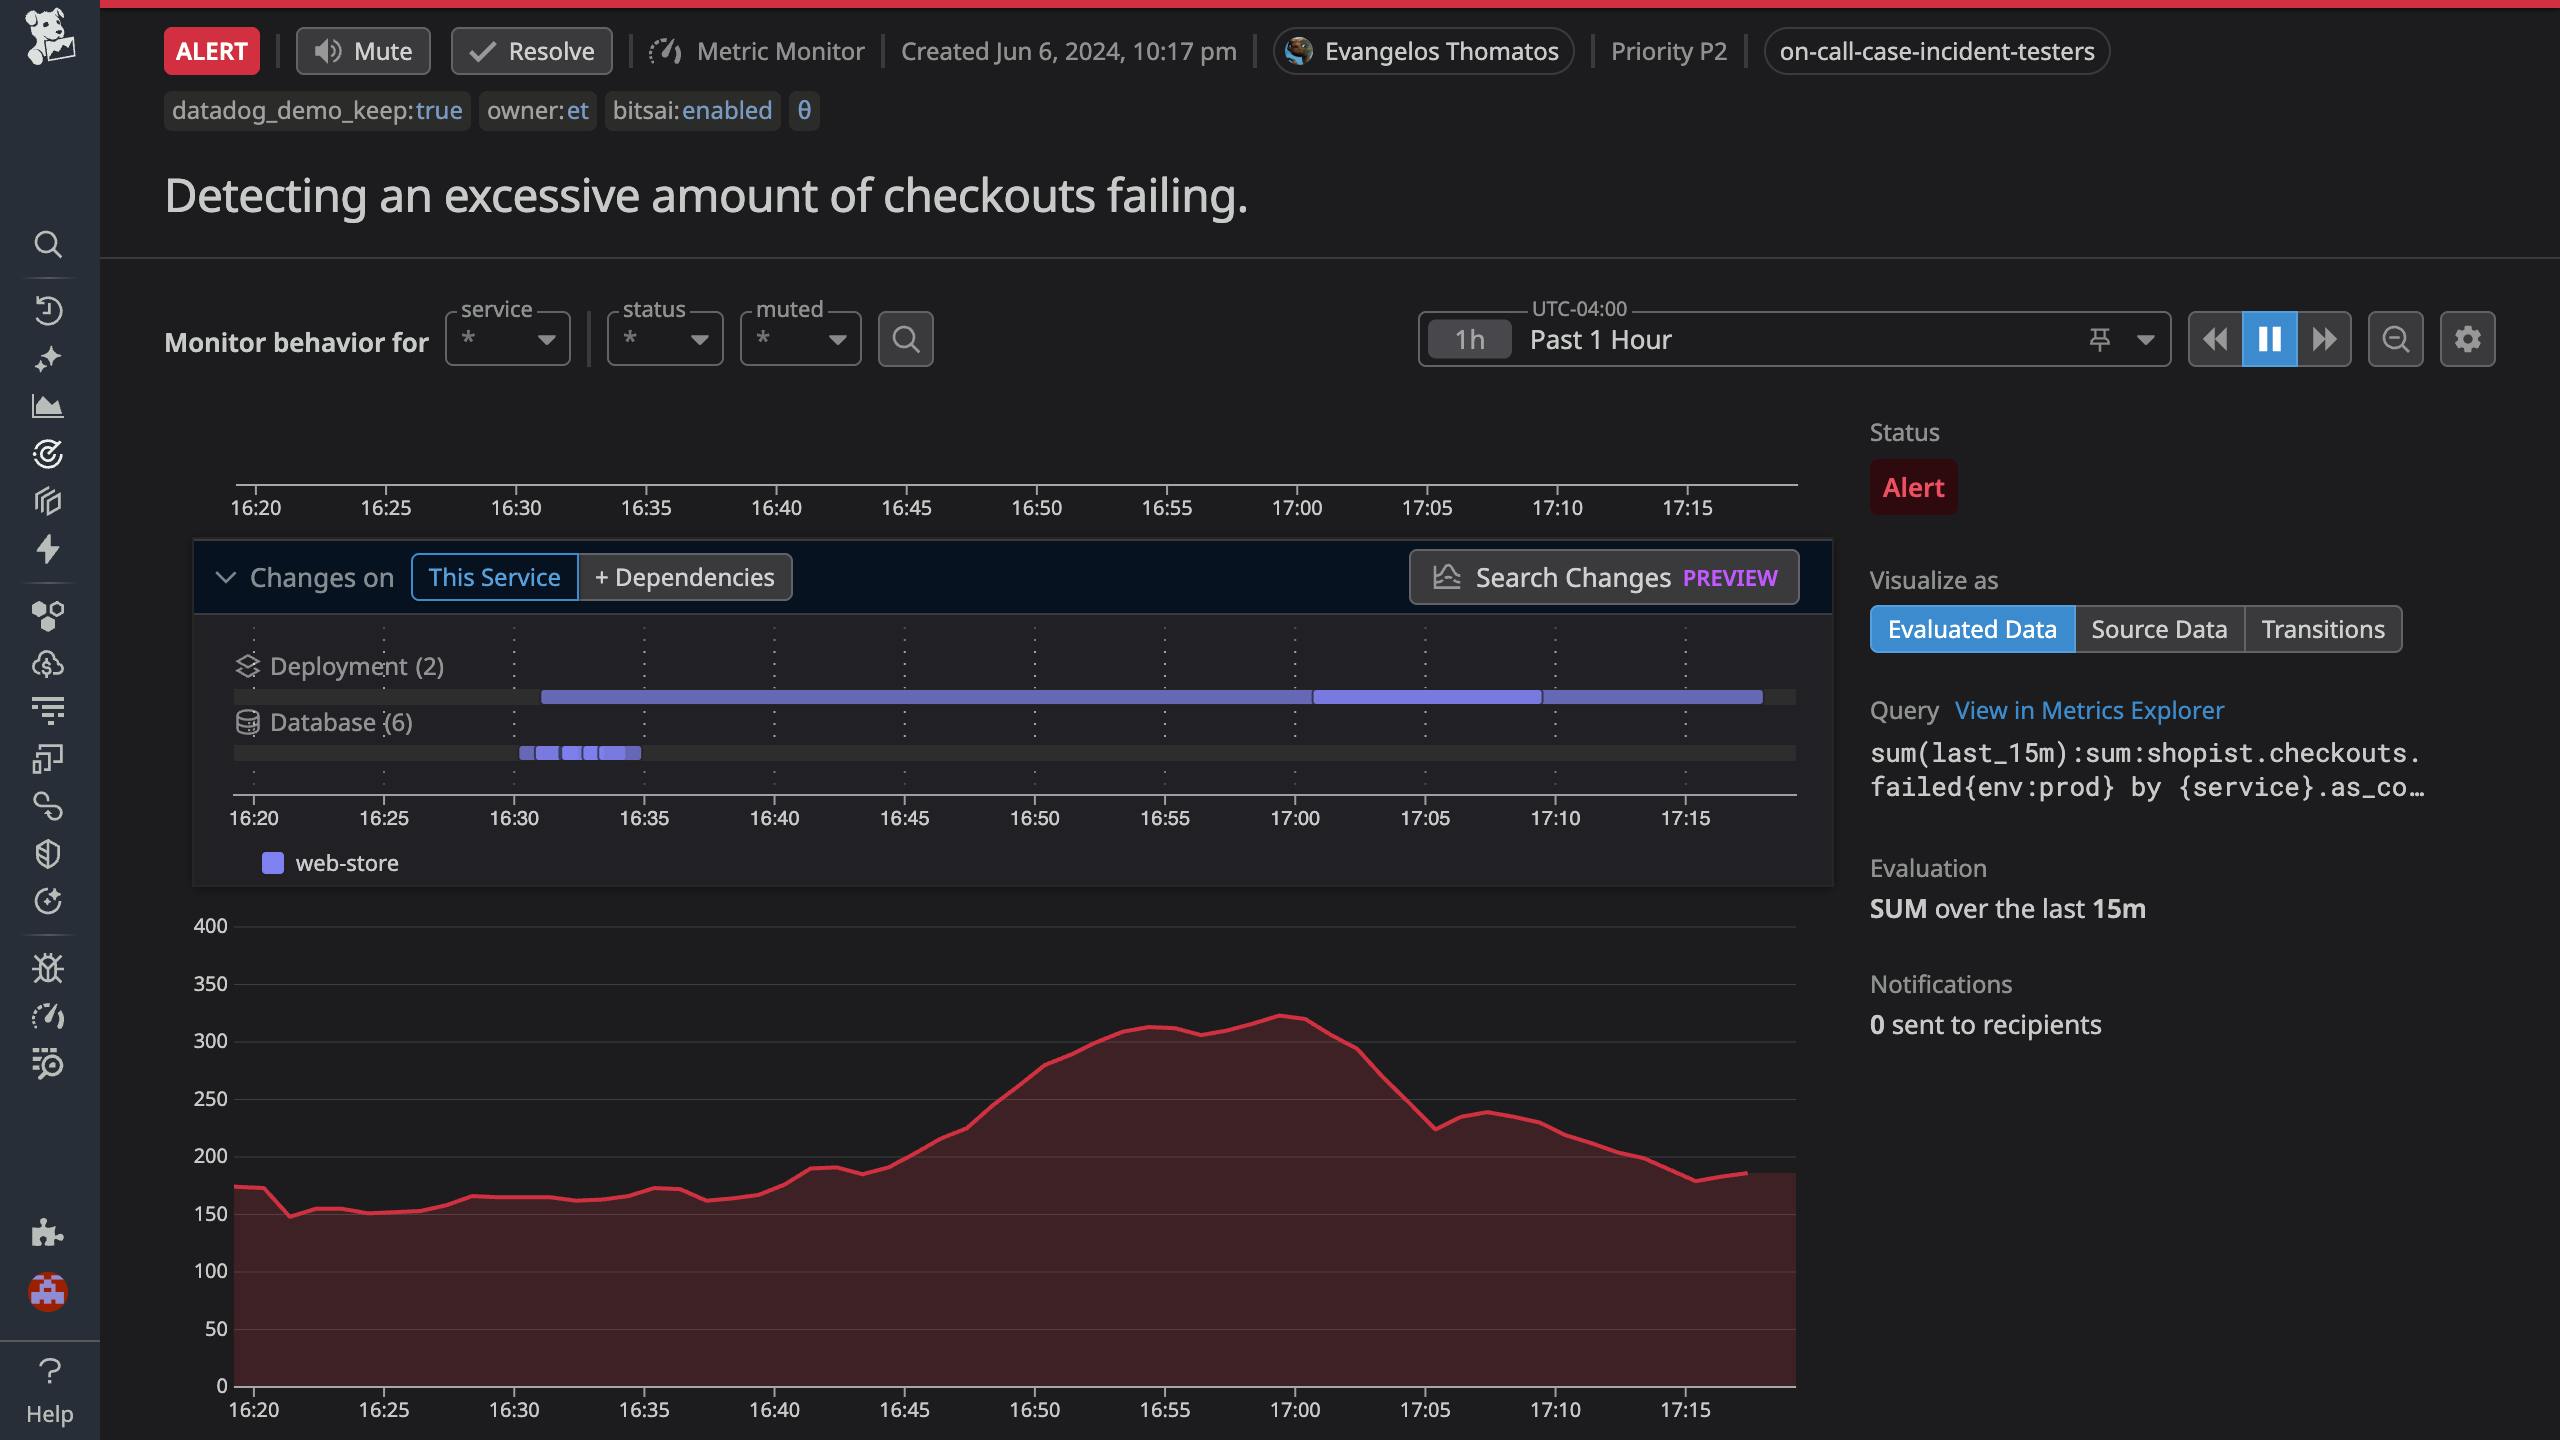Open monitor settings via the gear icon
The height and width of the screenshot is (1440, 2560).
(2468, 339)
